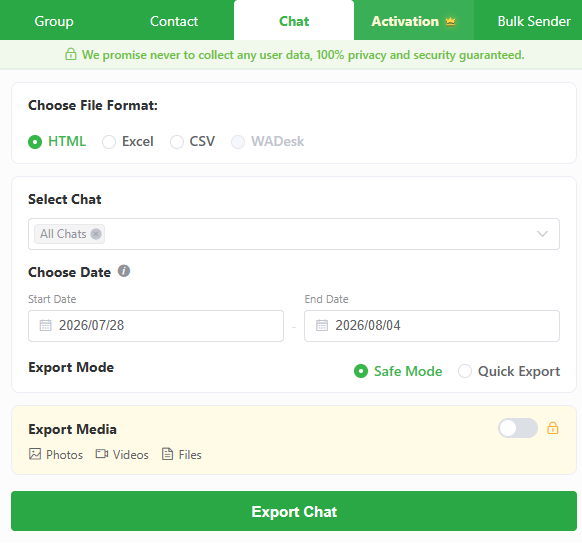Click the Export Chat button
The height and width of the screenshot is (547, 582).
pos(294,511)
